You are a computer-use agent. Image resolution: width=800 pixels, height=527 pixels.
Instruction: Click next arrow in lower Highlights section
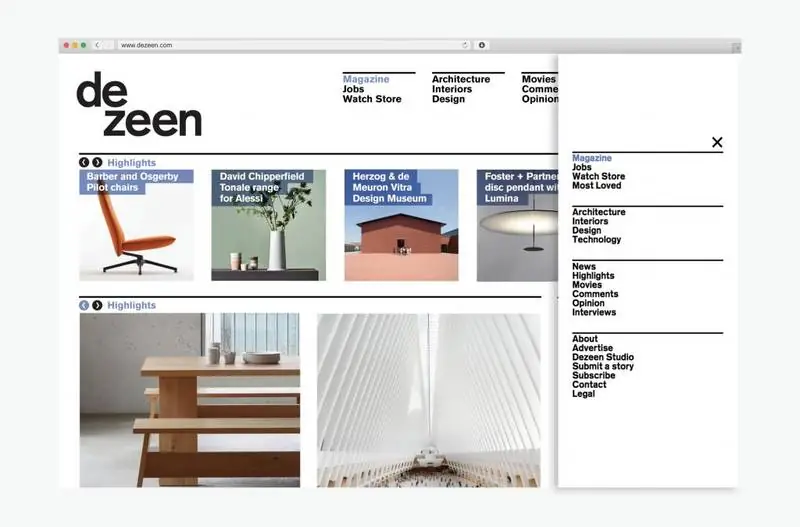click(x=97, y=305)
